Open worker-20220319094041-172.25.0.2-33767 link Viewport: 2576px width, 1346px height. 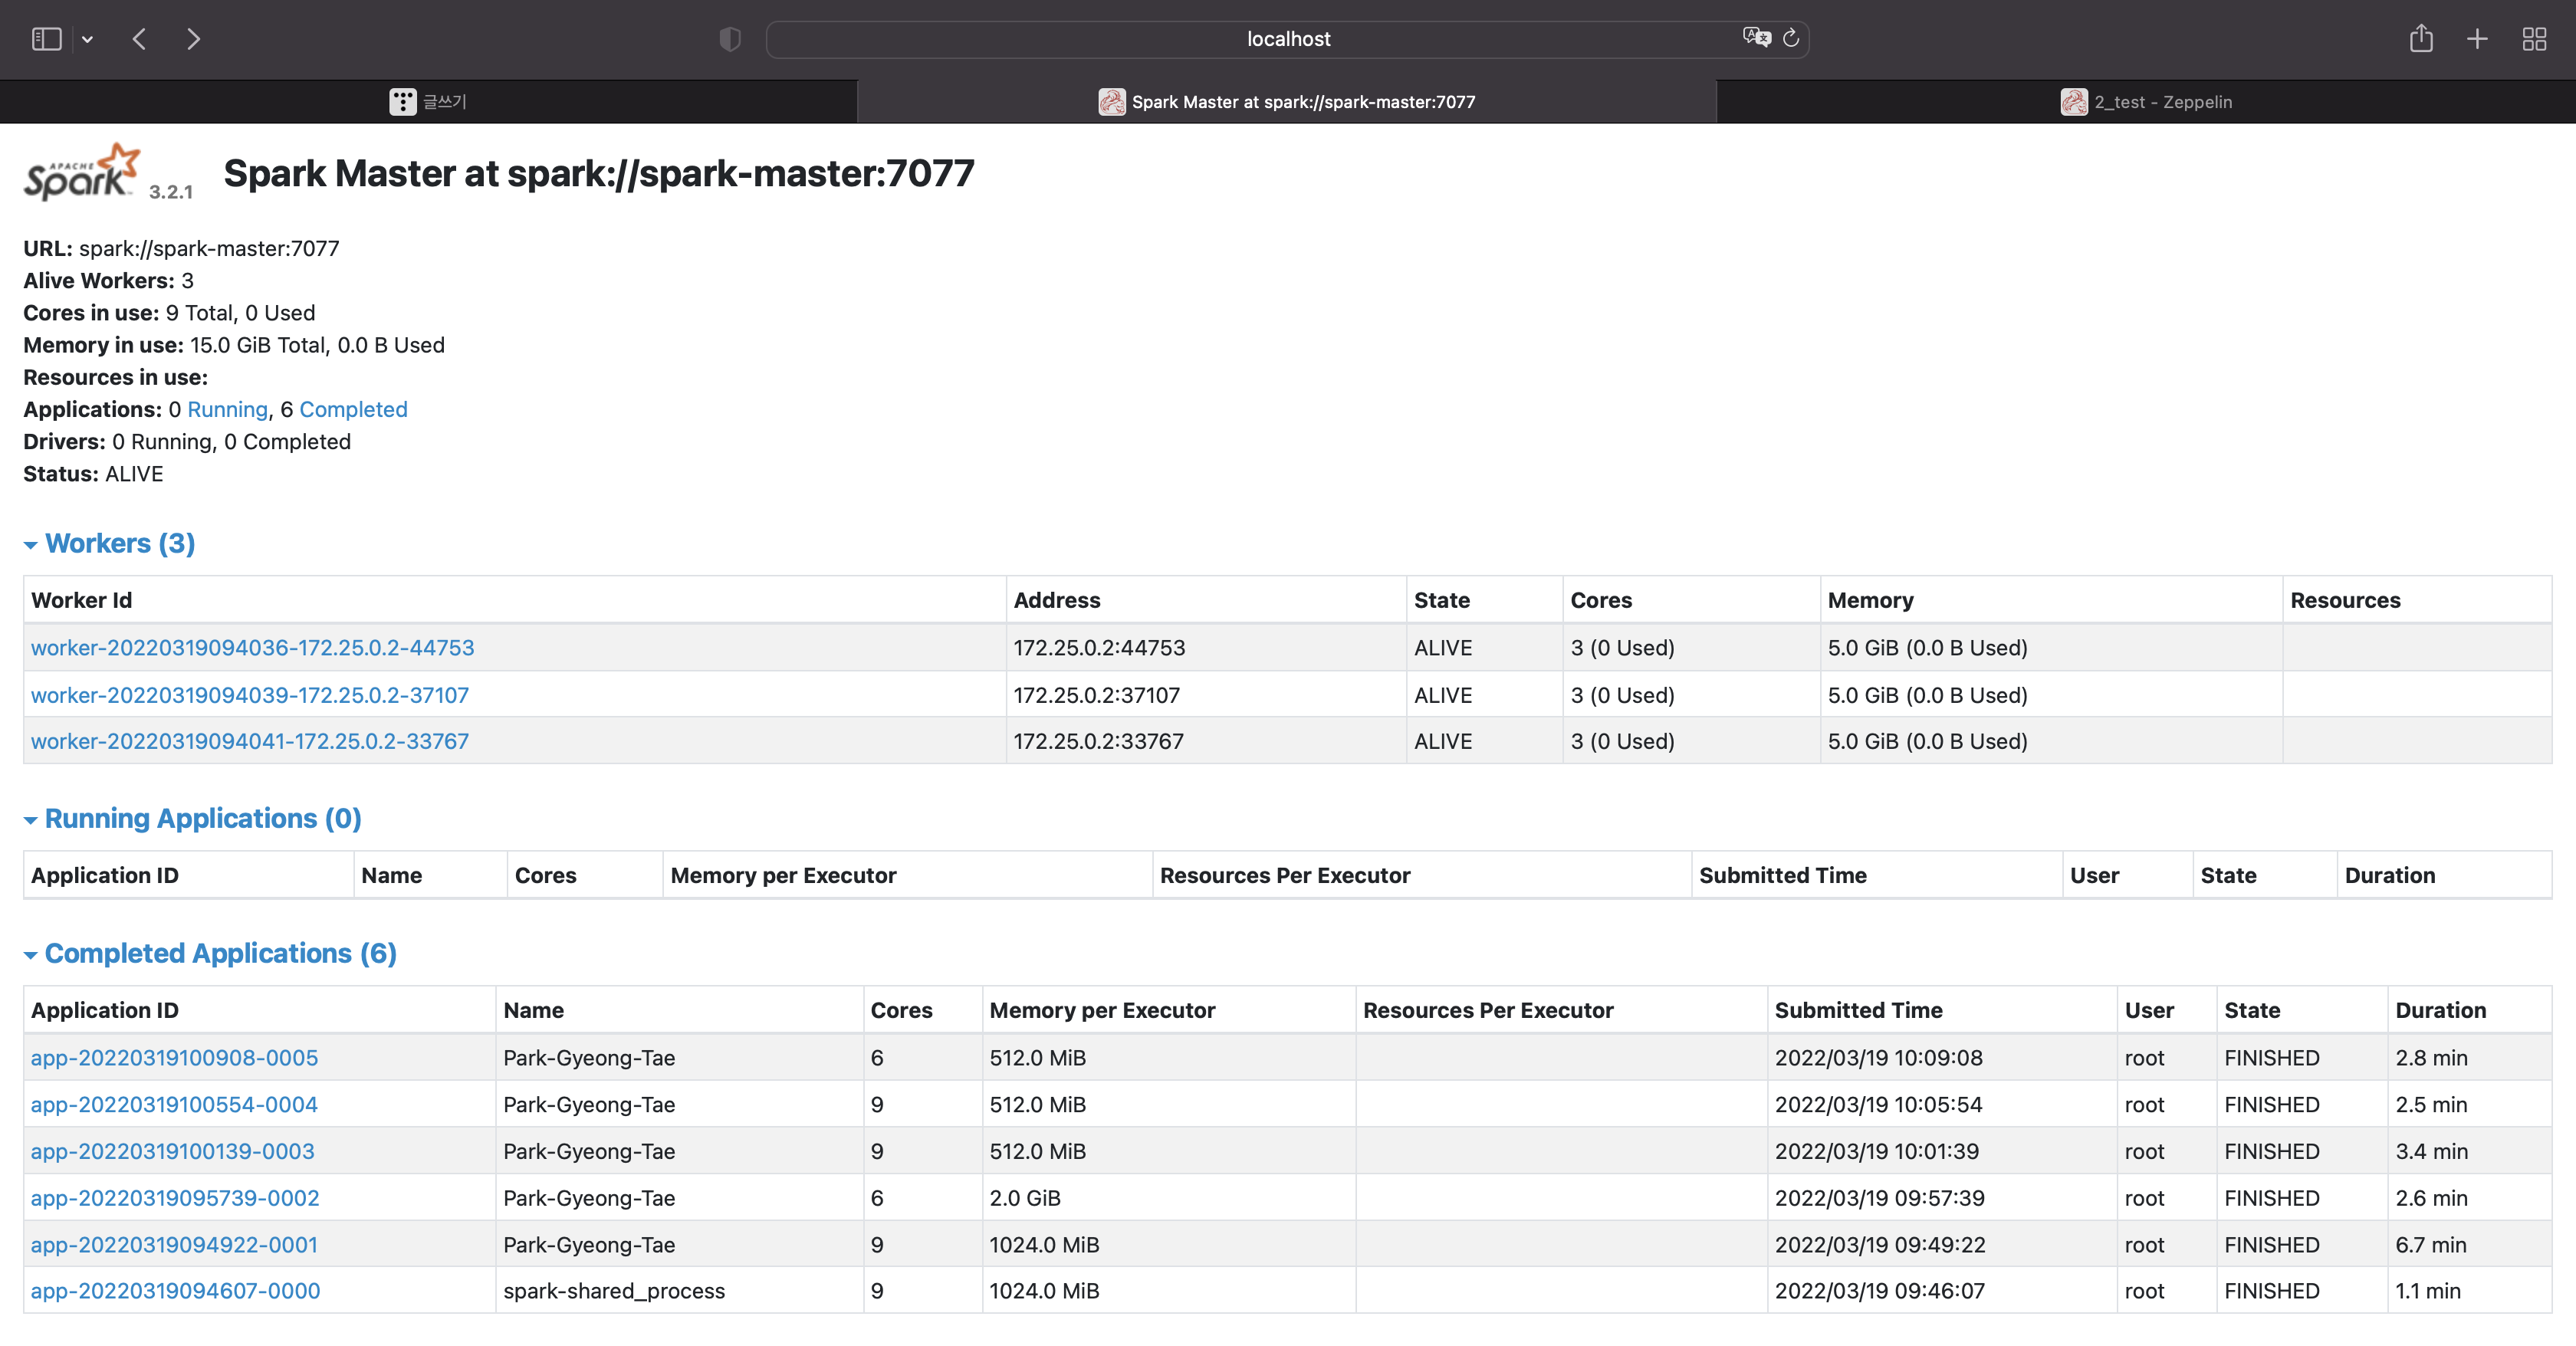point(250,741)
